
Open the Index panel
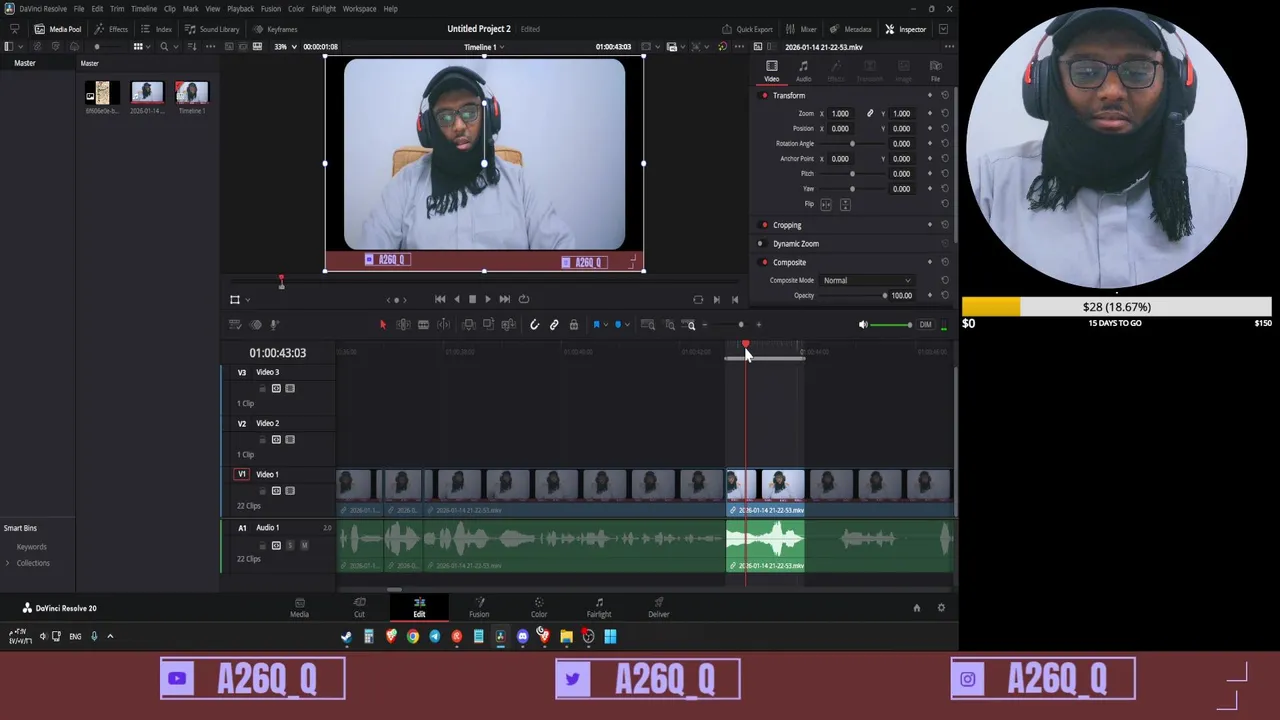(157, 29)
